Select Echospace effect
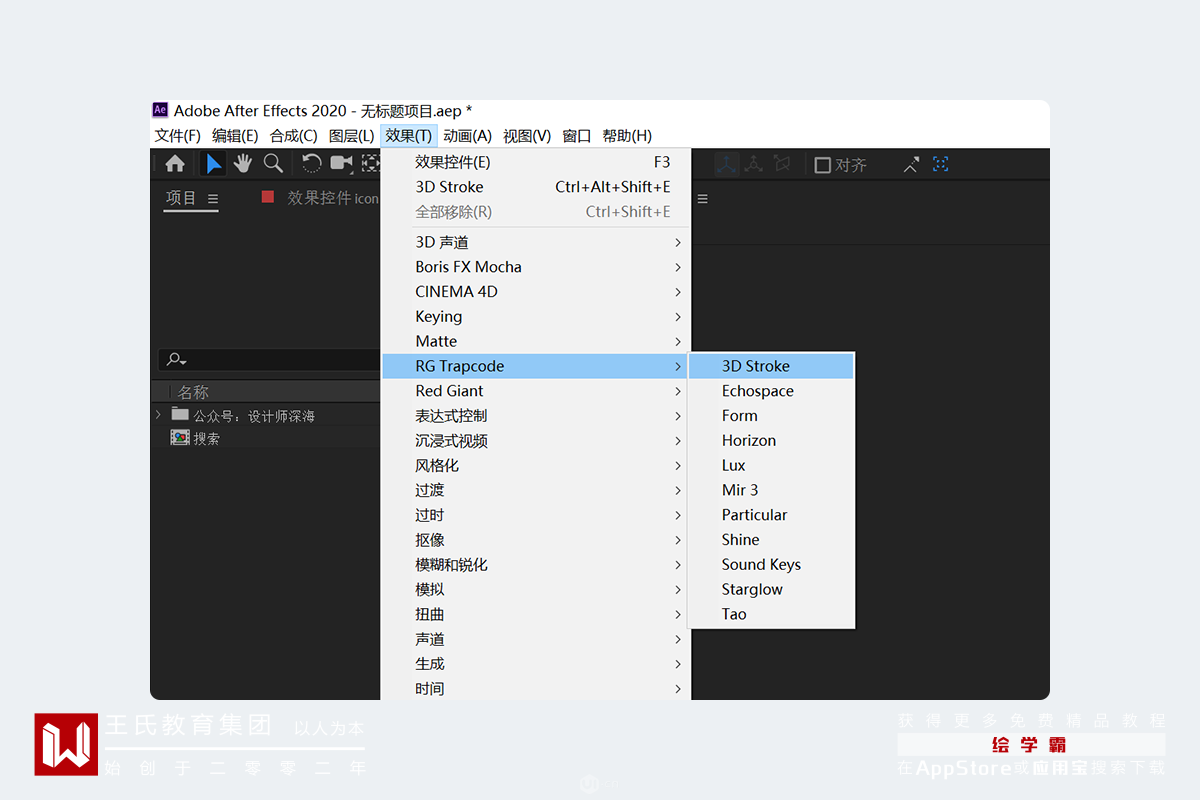This screenshot has width=1200, height=800. 771,391
